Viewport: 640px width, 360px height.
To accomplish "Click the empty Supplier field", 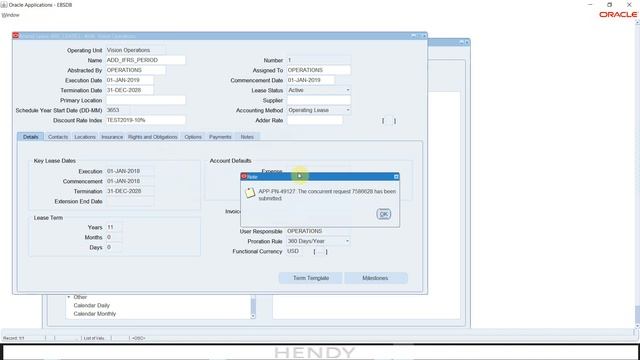I will click(x=318, y=100).
